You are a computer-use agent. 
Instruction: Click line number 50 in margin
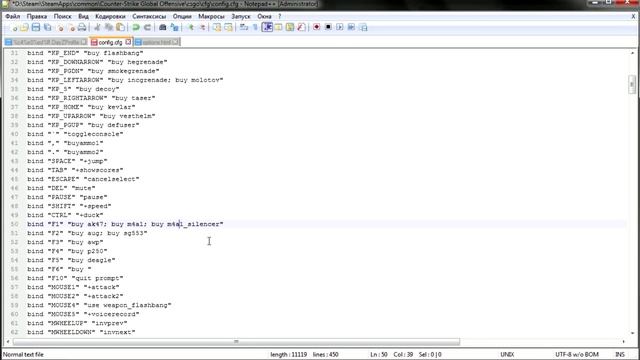(14, 224)
